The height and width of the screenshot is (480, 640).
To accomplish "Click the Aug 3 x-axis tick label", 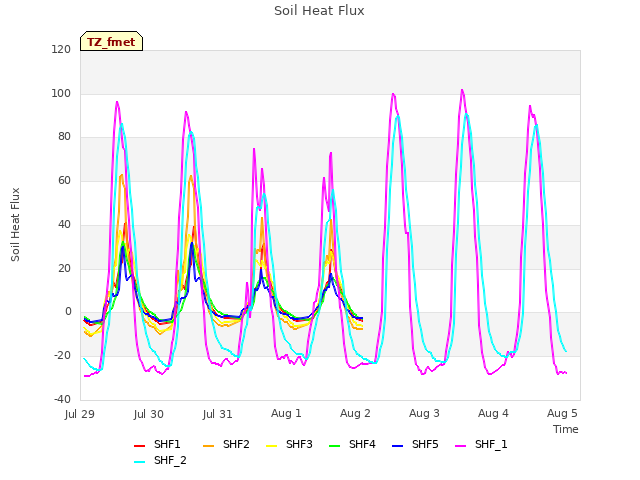I will point(424,414).
